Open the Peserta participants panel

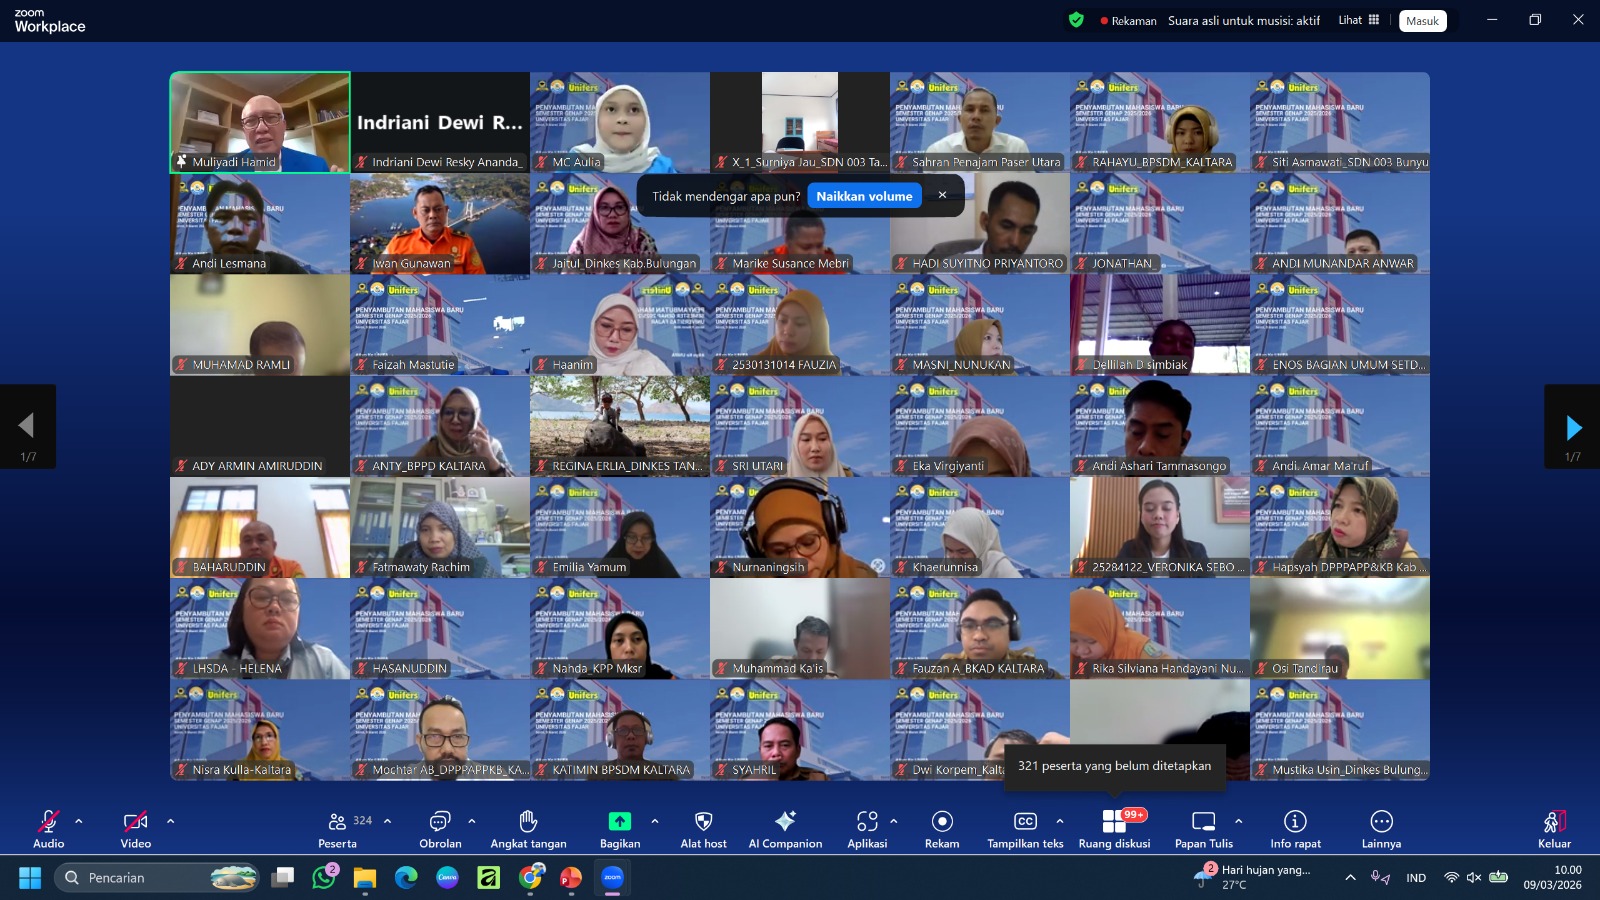click(338, 828)
